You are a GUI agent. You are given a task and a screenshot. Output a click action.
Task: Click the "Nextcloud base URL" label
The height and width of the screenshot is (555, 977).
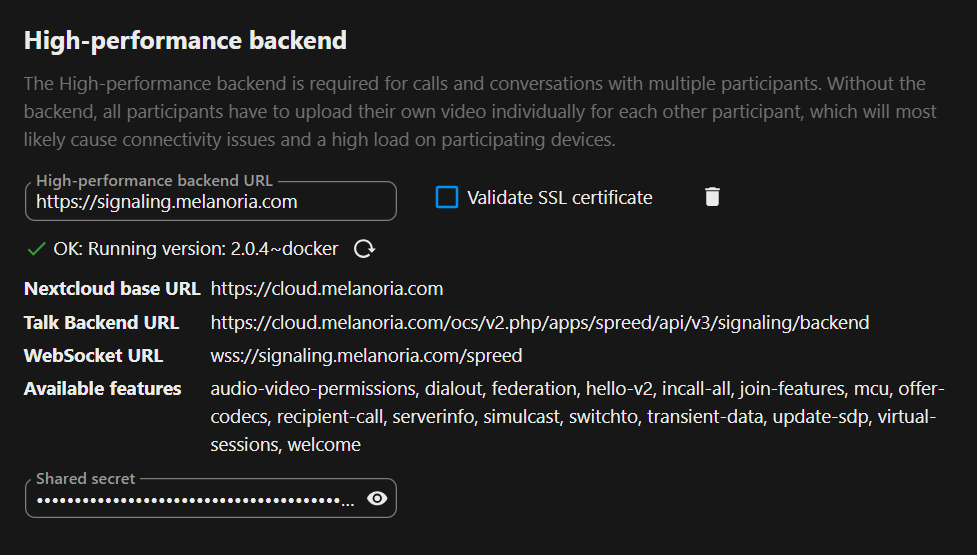[x=112, y=289]
